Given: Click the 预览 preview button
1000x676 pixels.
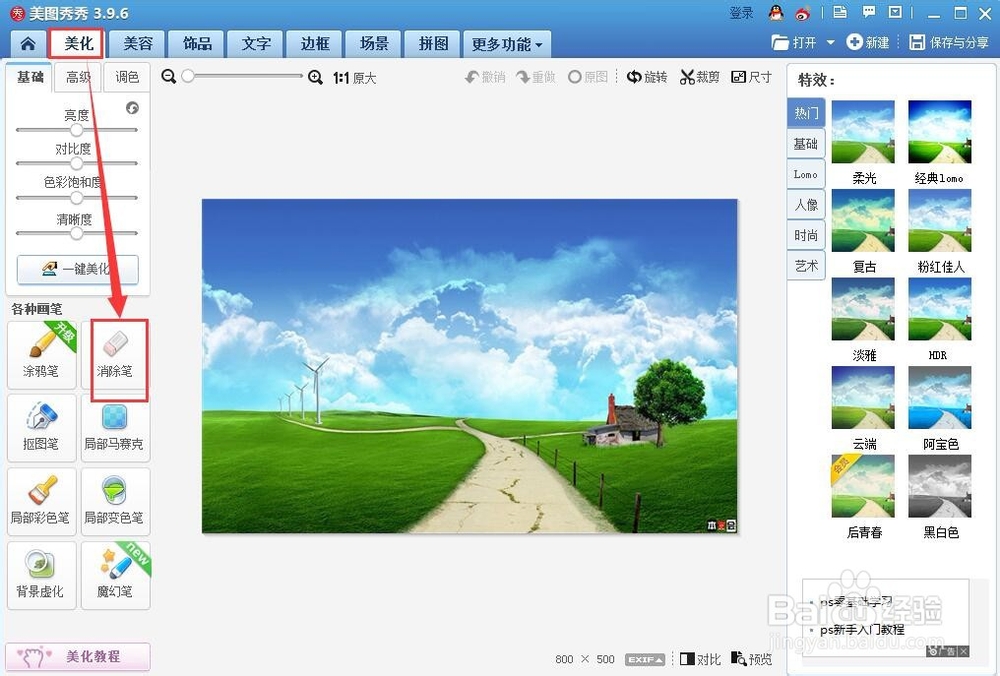Looking at the screenshot, I should click(x=751, y=659).
